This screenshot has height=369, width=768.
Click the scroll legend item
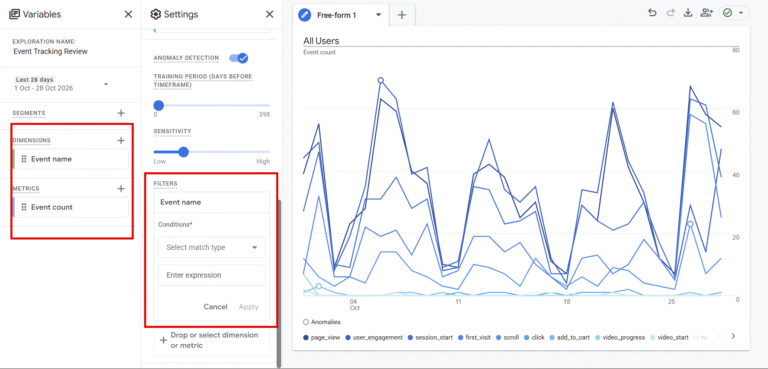[x=506, y=337]
